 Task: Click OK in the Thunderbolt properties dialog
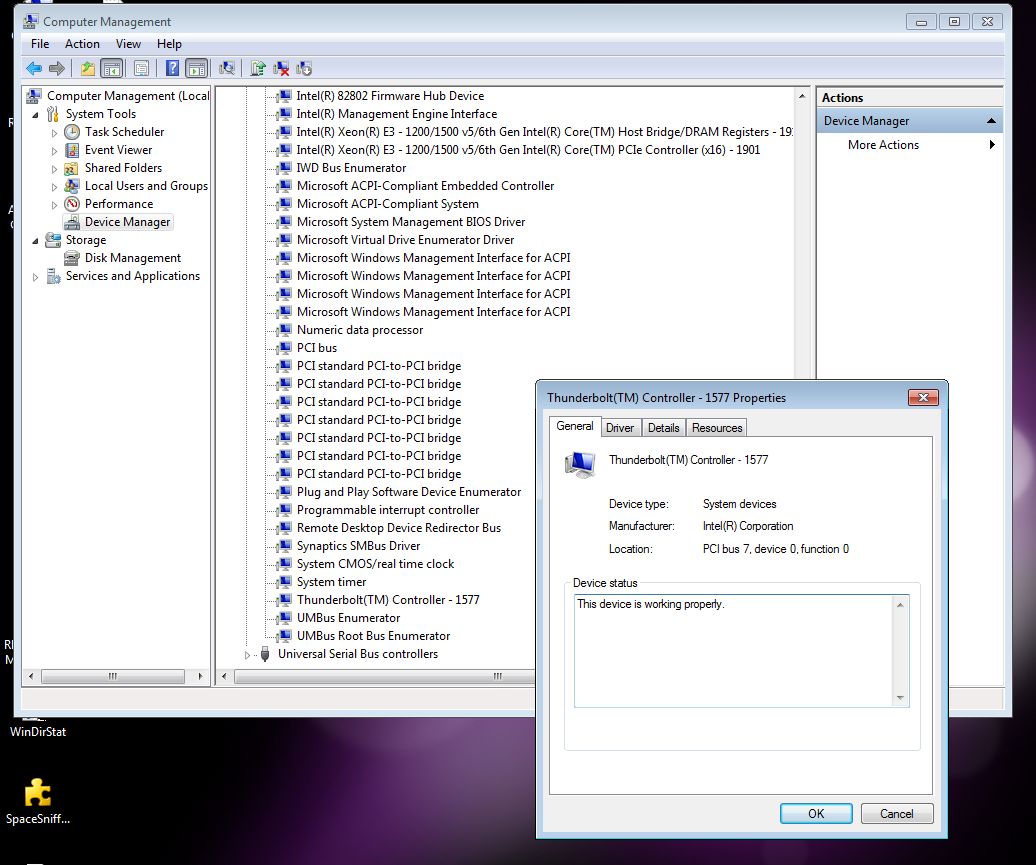815,813
